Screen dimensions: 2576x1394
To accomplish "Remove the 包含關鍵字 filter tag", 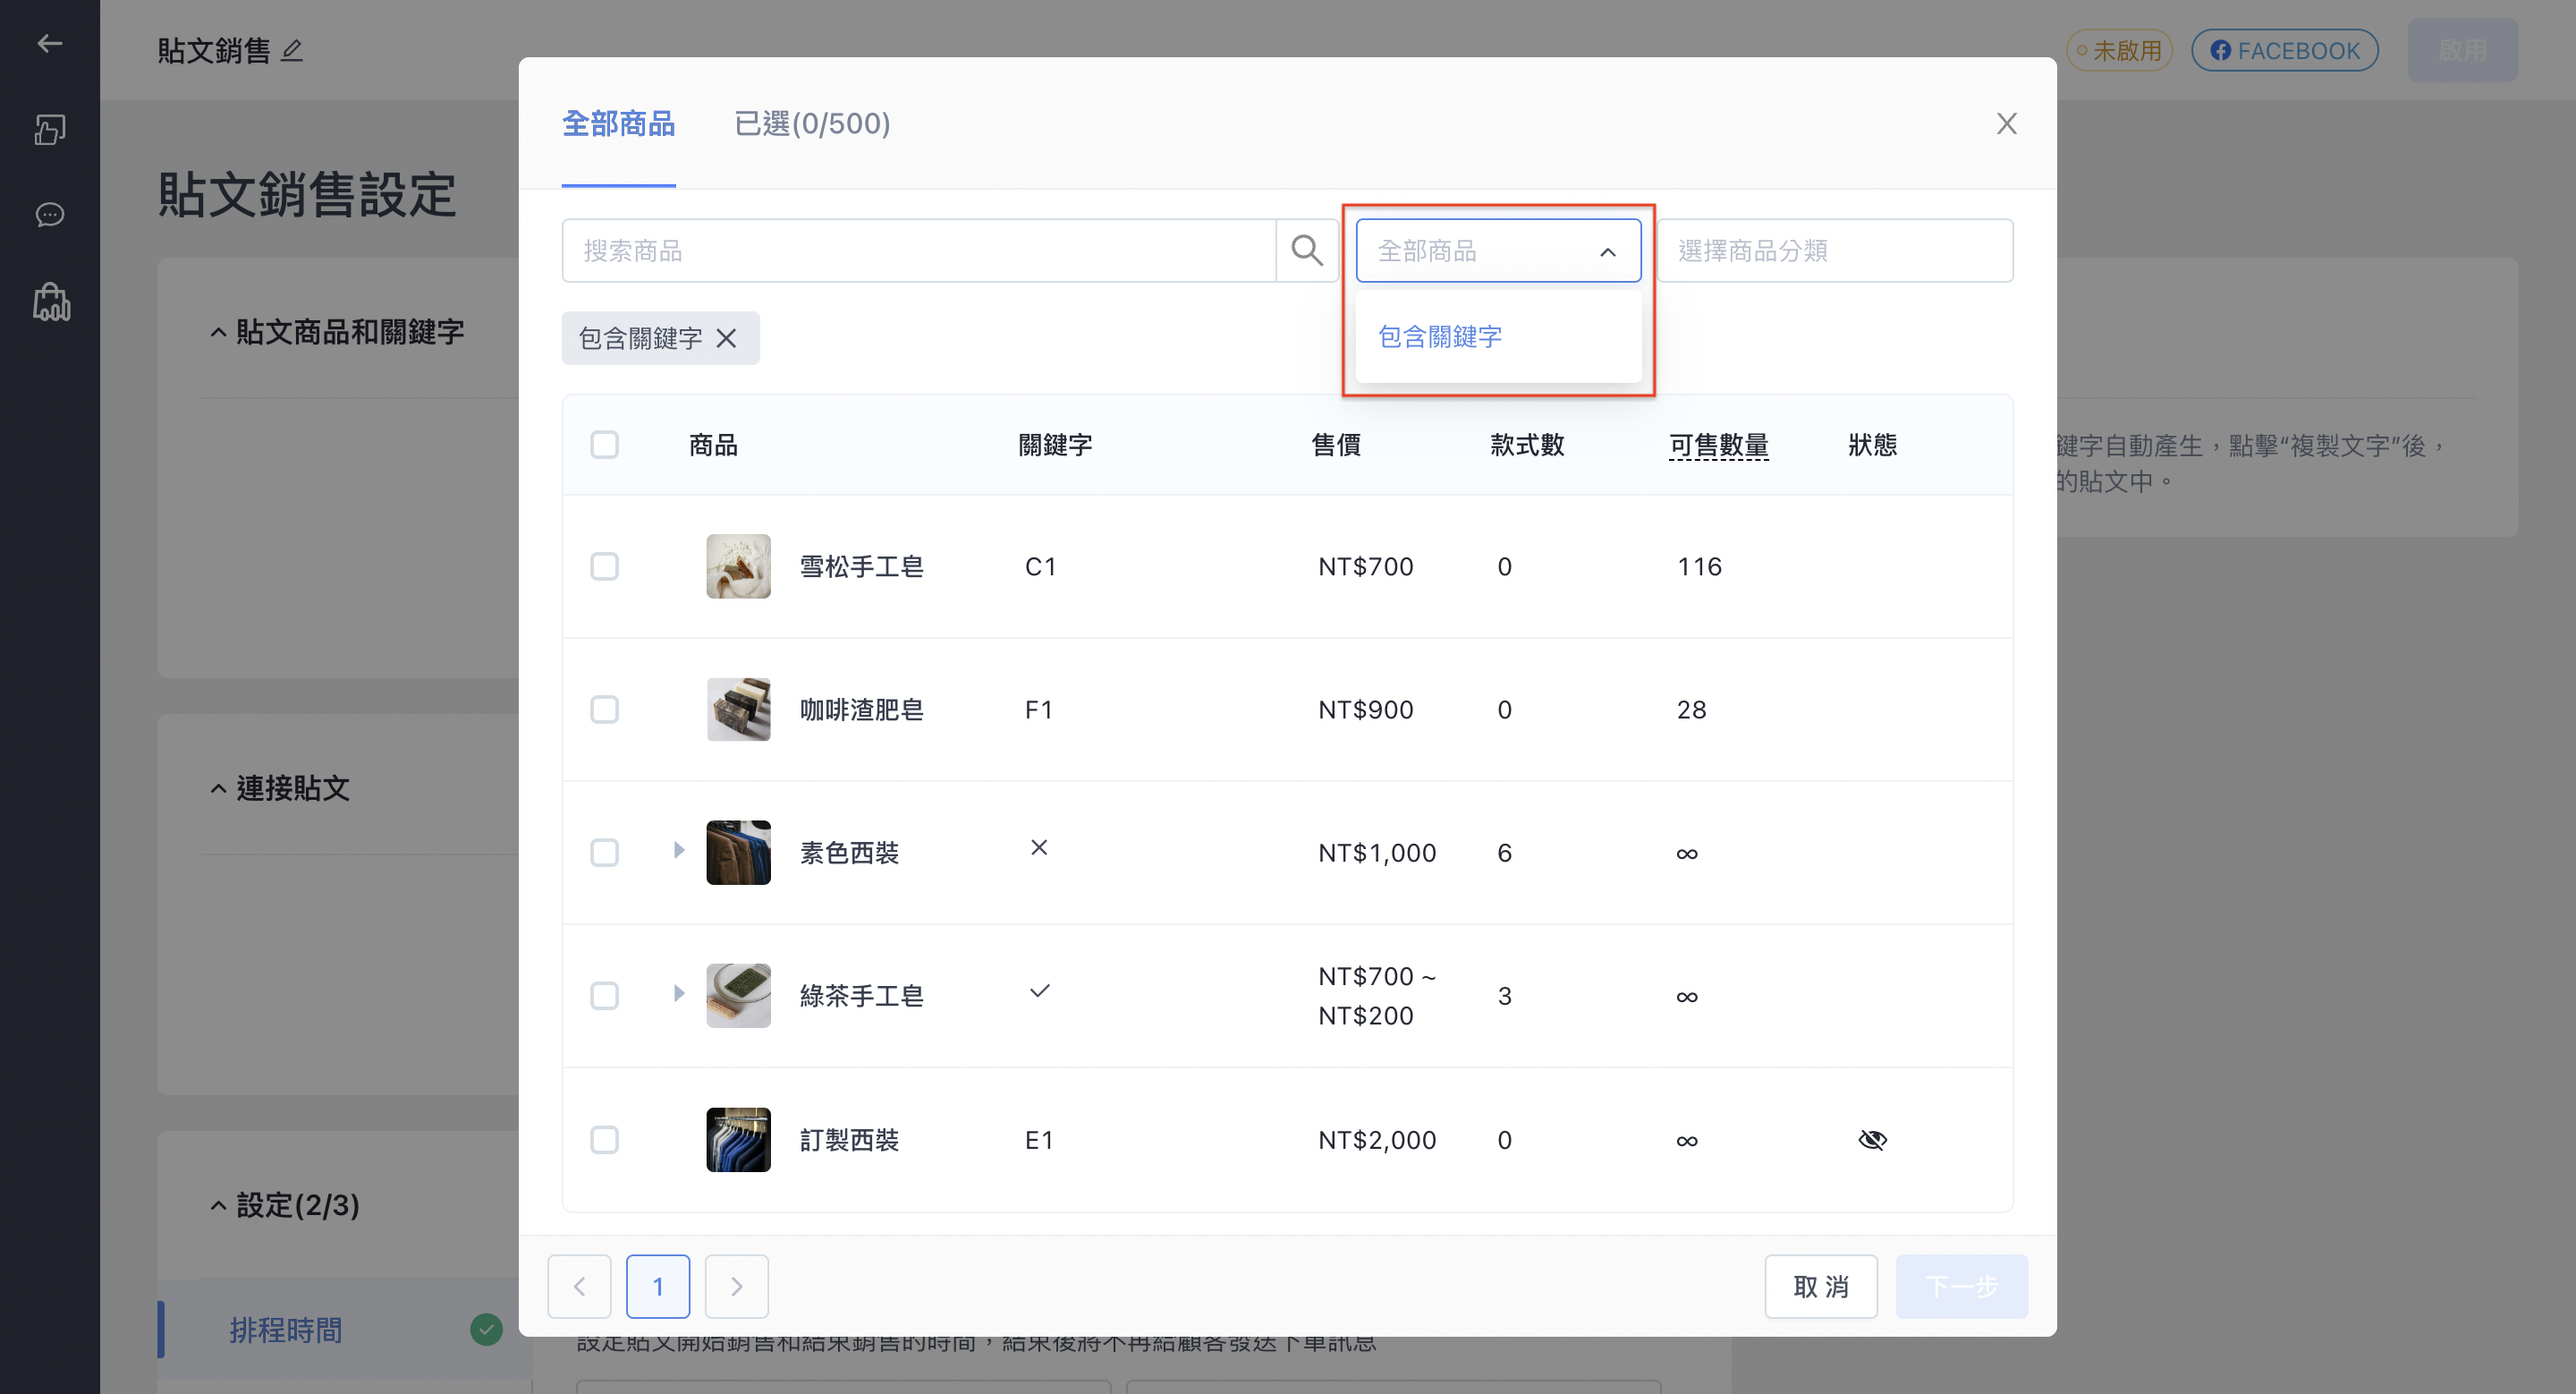I will [x=727, y=338].
